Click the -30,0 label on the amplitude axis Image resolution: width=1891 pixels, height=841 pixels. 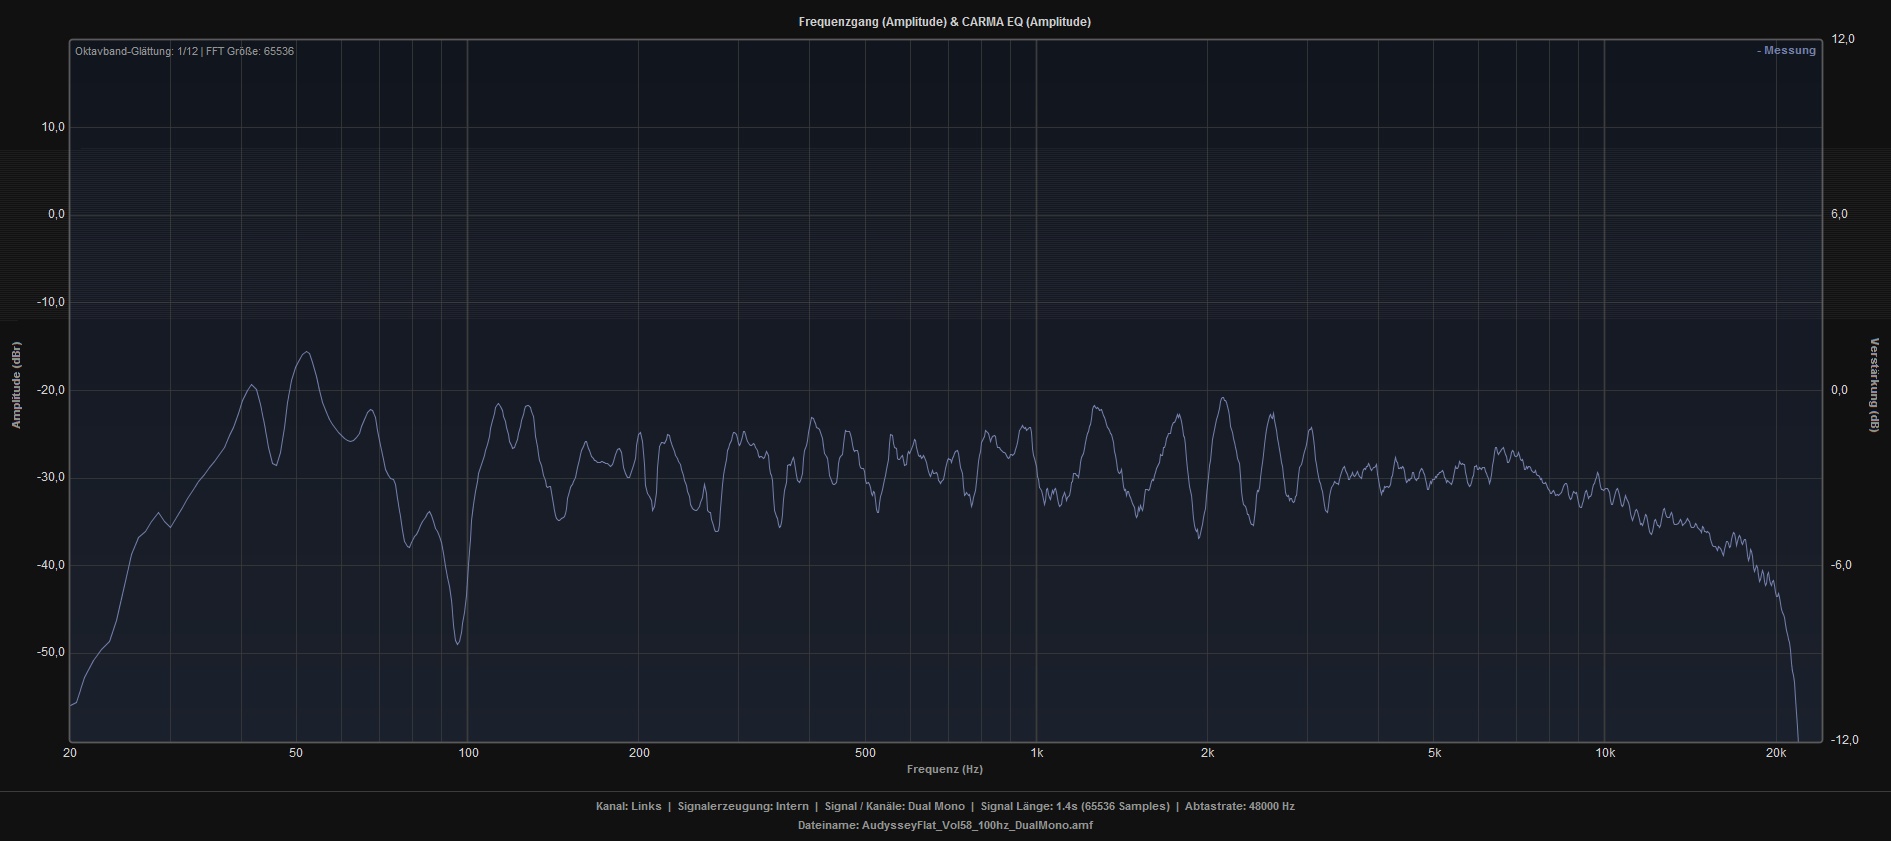(51, 477)
